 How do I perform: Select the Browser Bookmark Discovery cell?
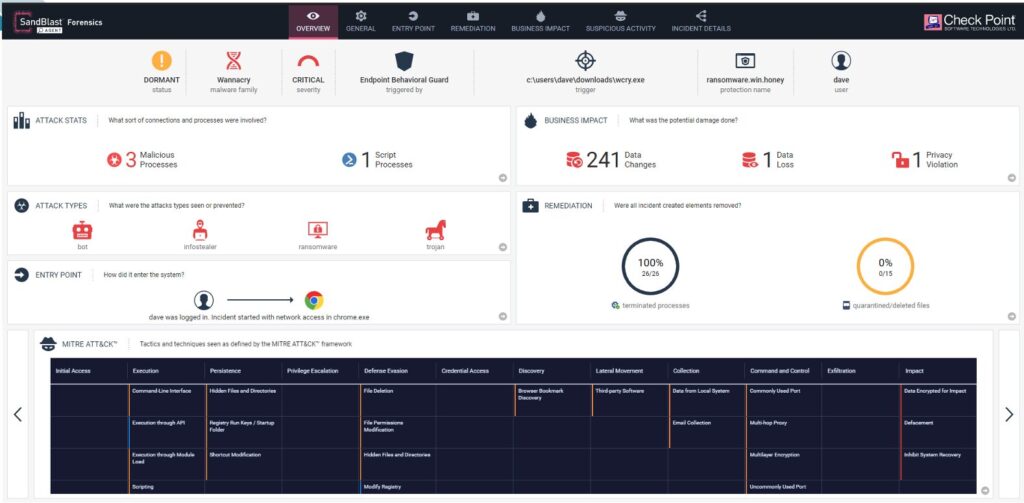click(x=552, y=400)
